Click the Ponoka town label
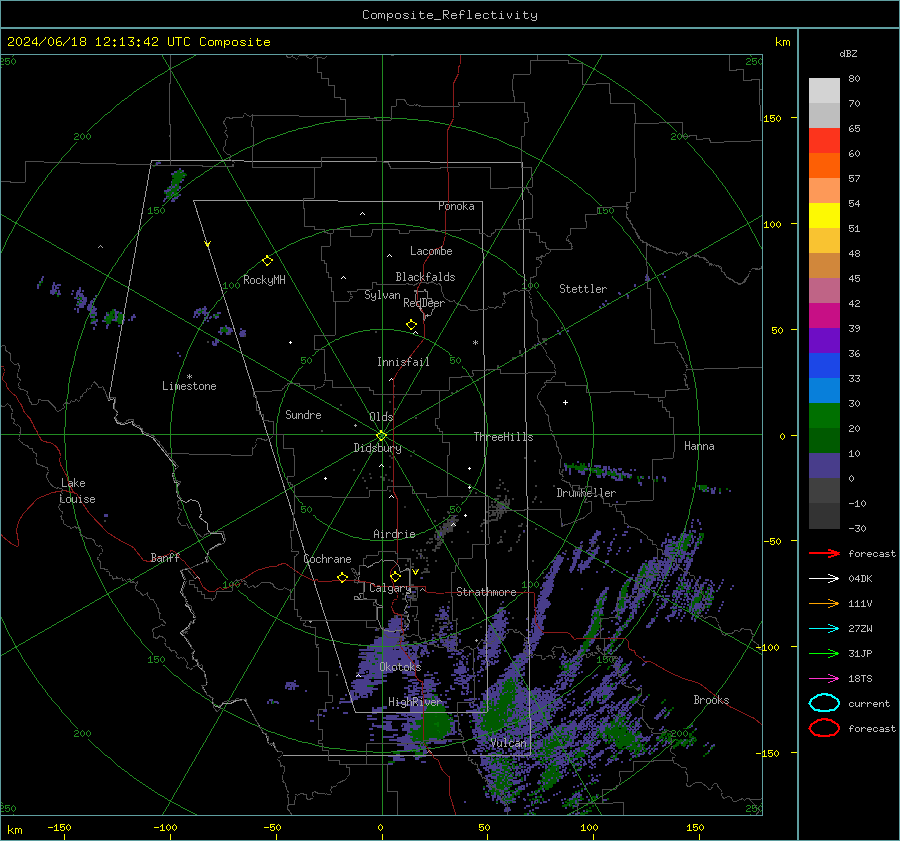900x841 pixels. (x=456, y=206)
